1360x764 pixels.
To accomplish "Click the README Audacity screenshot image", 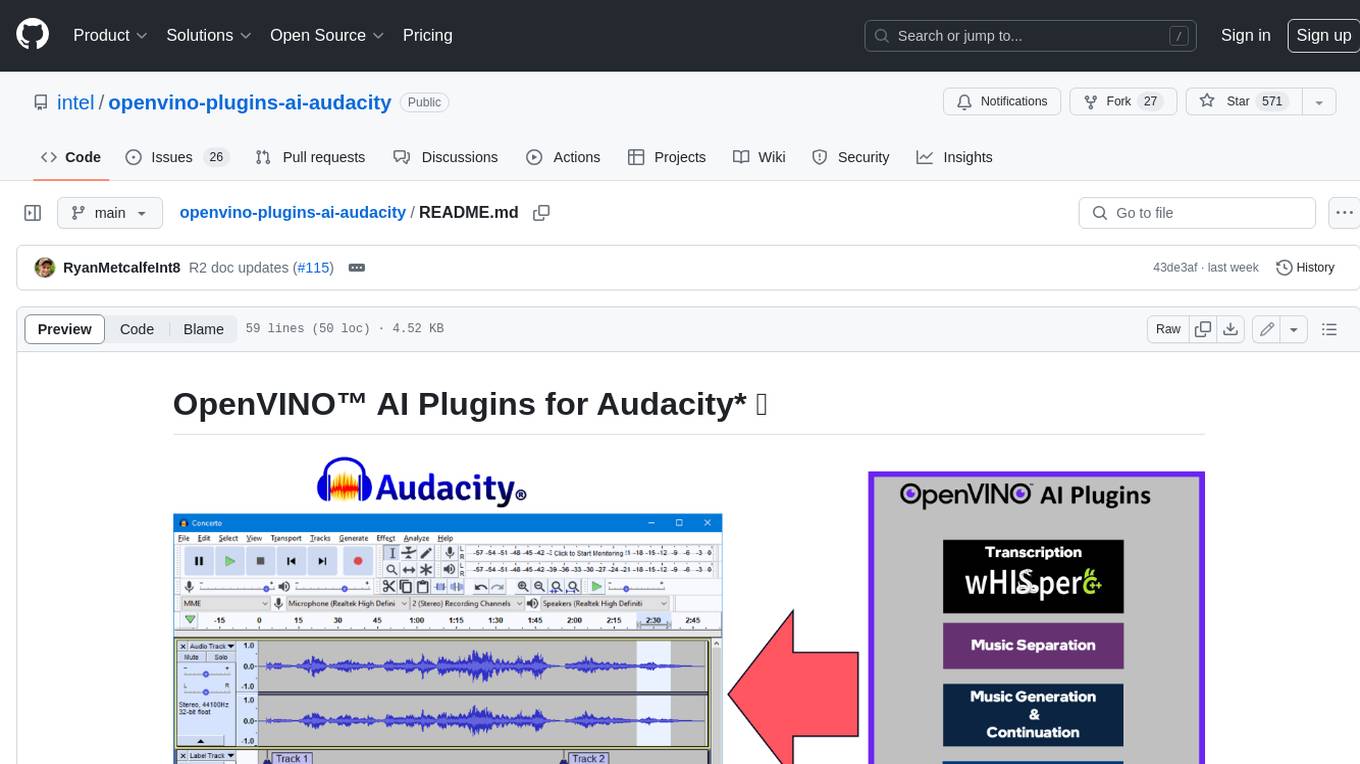I will 448,610.
